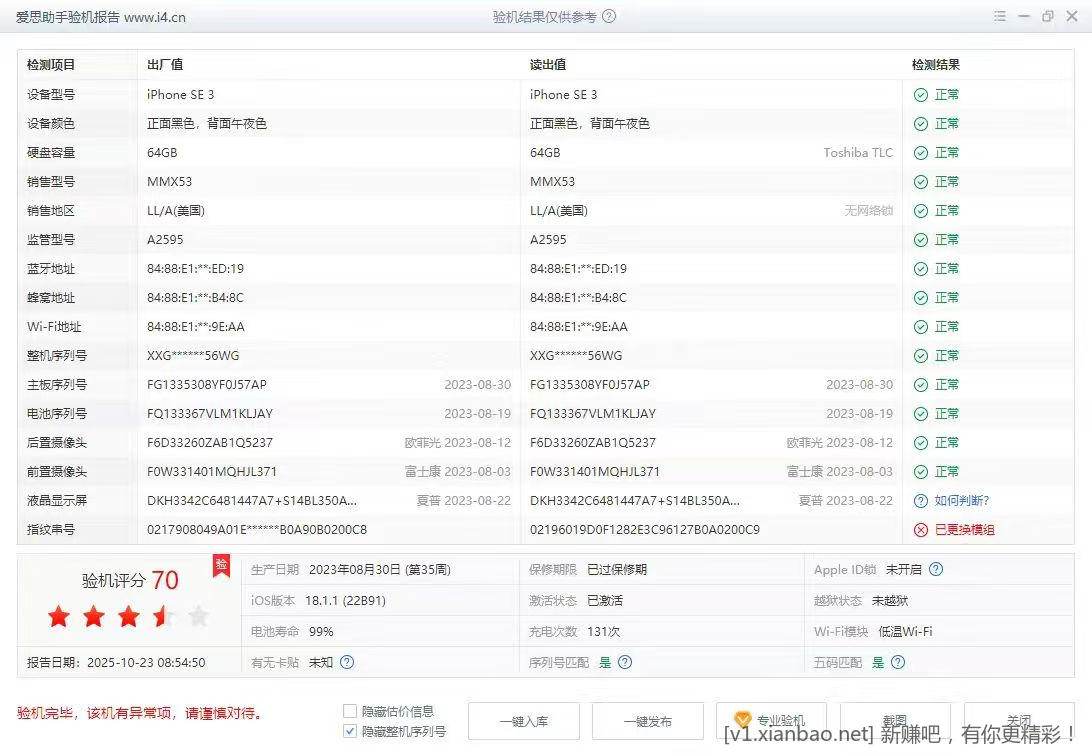Click the red 验 badge next to 验机评分
This screenshot has height=756, width=1092.
point(220,567)
